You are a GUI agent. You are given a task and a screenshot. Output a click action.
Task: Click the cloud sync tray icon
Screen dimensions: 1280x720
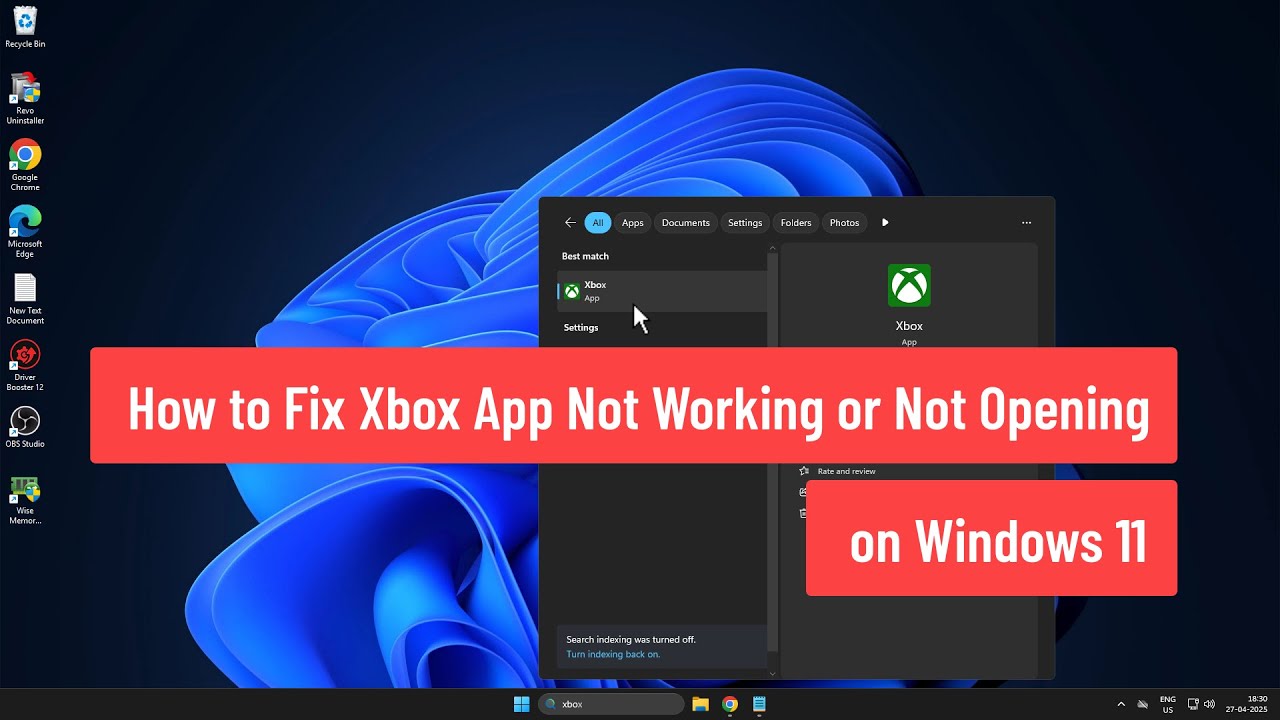(1142, 704)
